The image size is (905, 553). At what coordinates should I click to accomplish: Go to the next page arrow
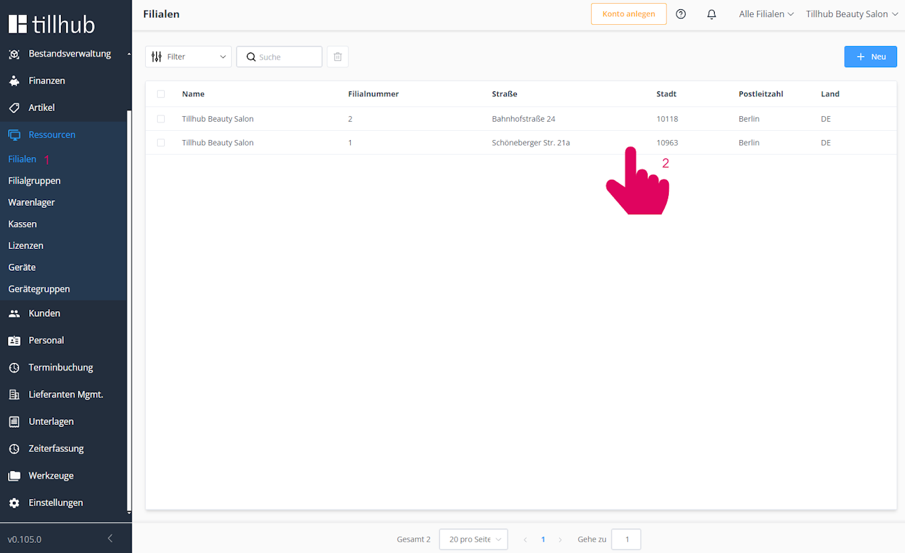560,540
